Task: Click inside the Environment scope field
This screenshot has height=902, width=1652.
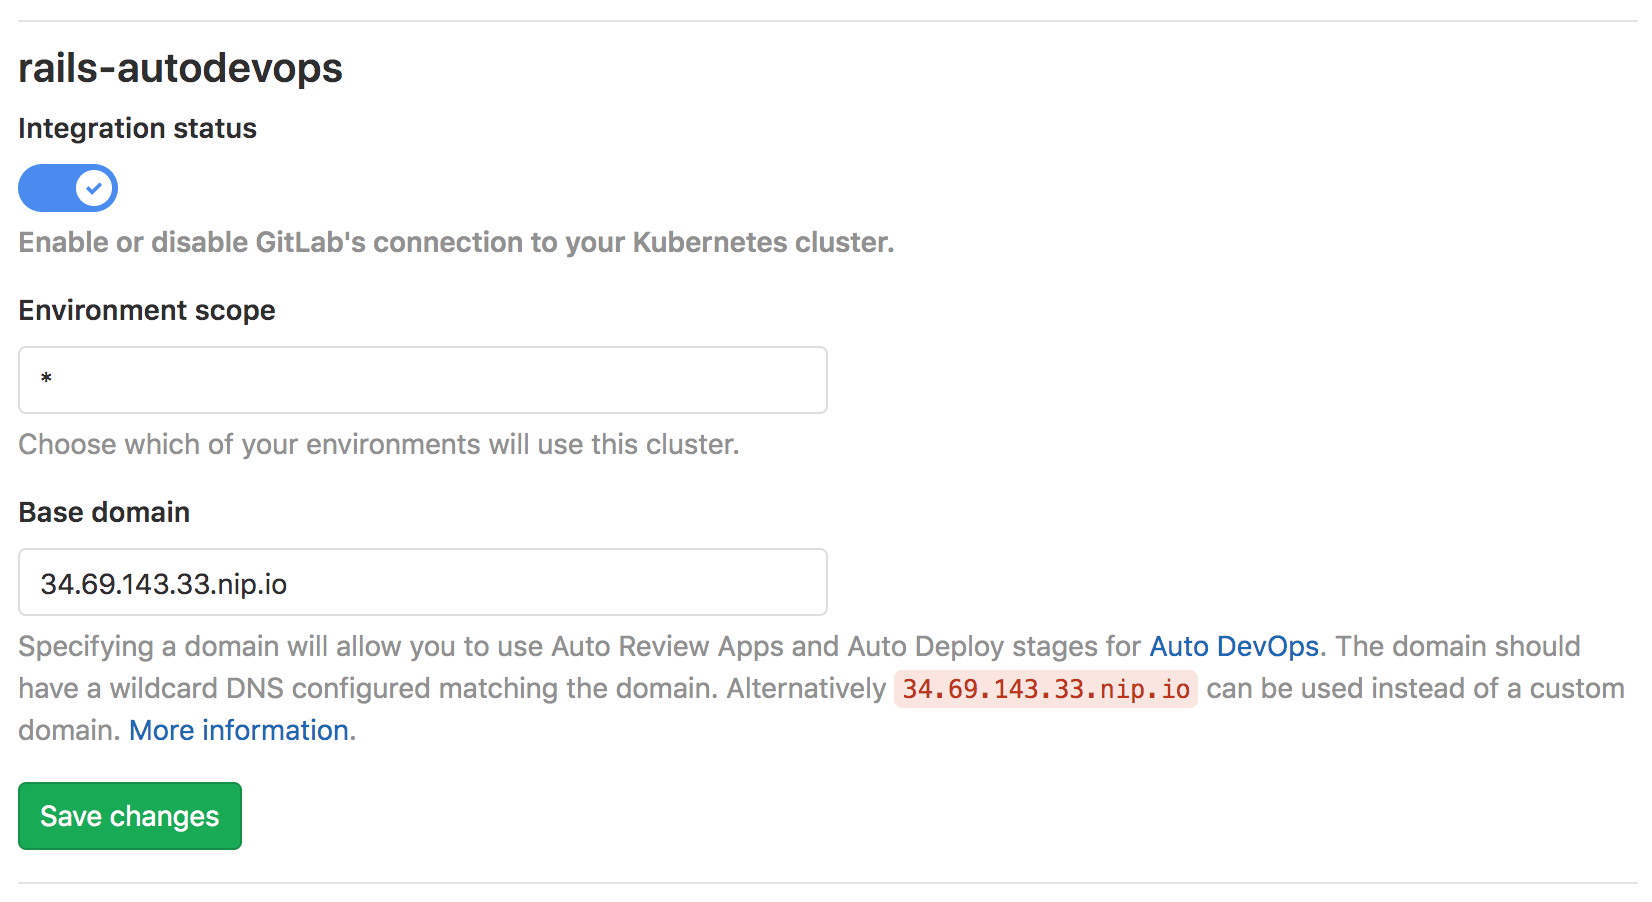Action: tap(420, 380)
